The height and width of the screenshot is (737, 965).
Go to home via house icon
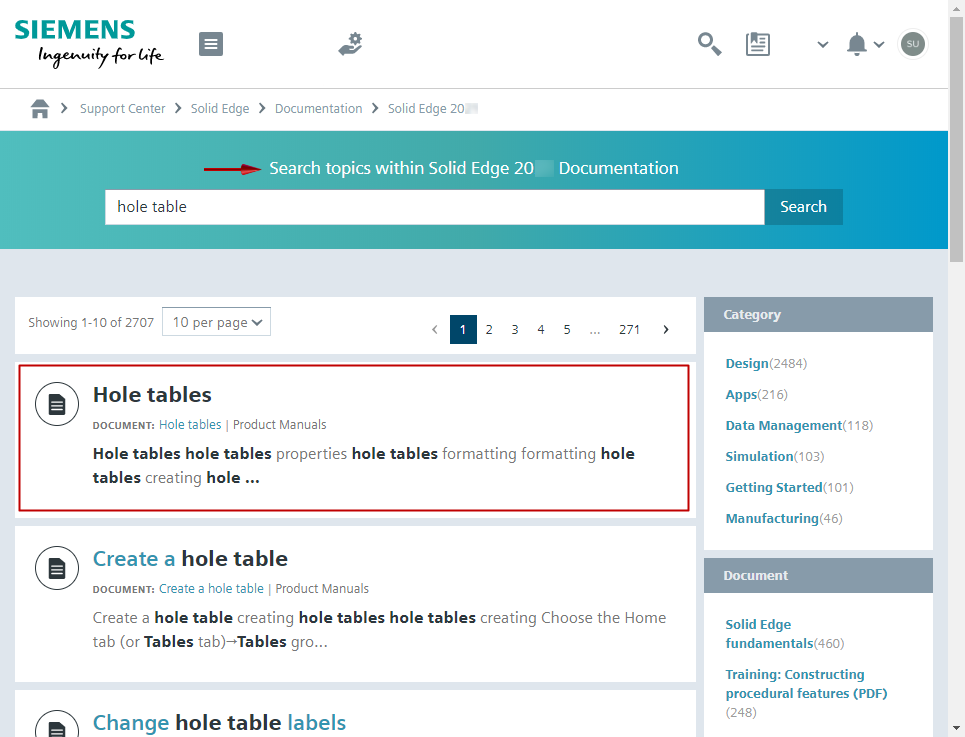pyautogui.click(x=40, y=109)
